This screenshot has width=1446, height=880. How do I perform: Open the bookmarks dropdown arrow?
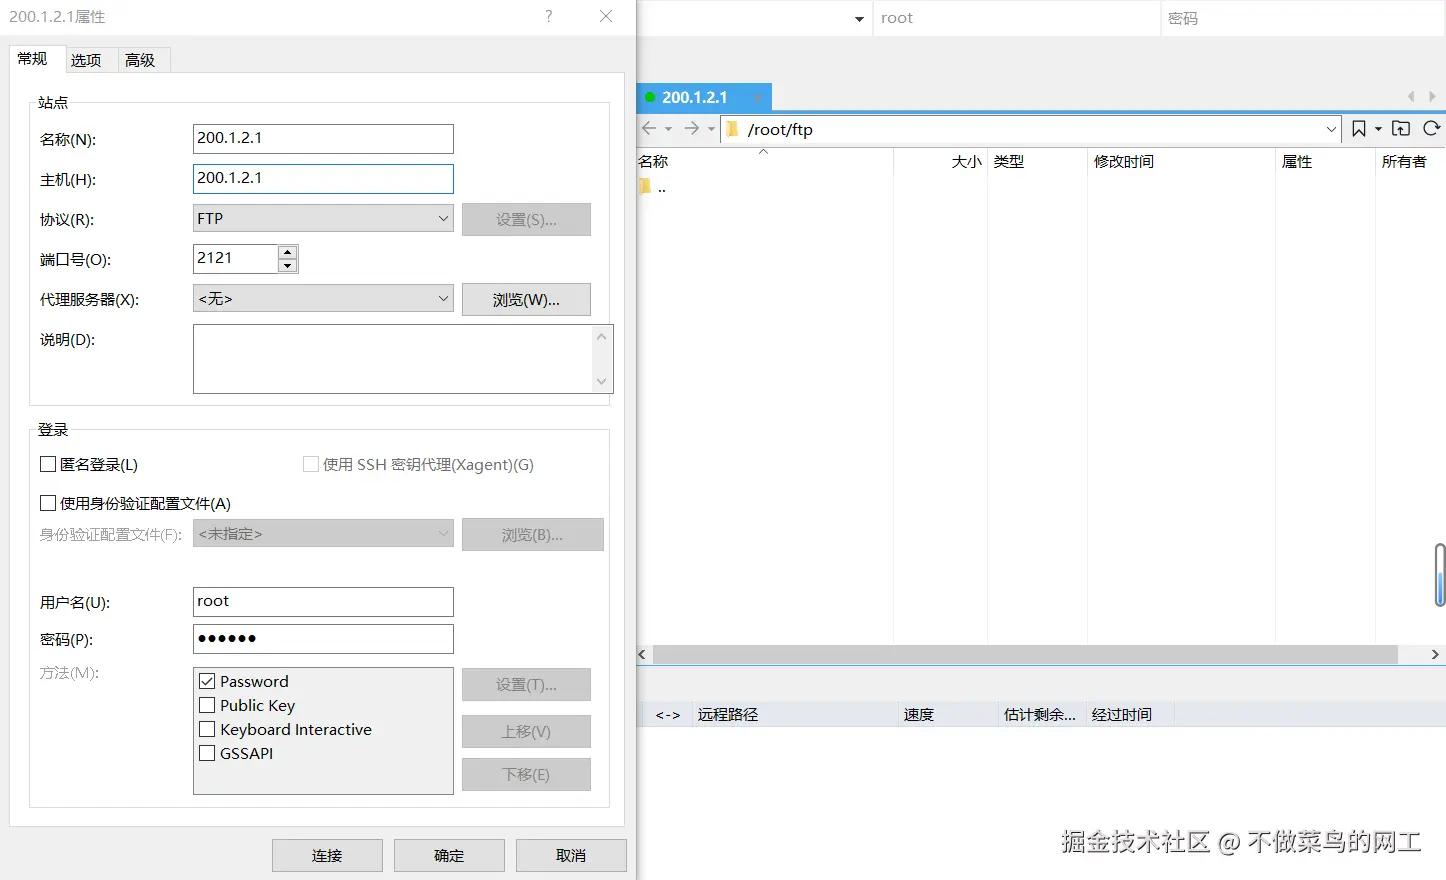click(1378, 129)
